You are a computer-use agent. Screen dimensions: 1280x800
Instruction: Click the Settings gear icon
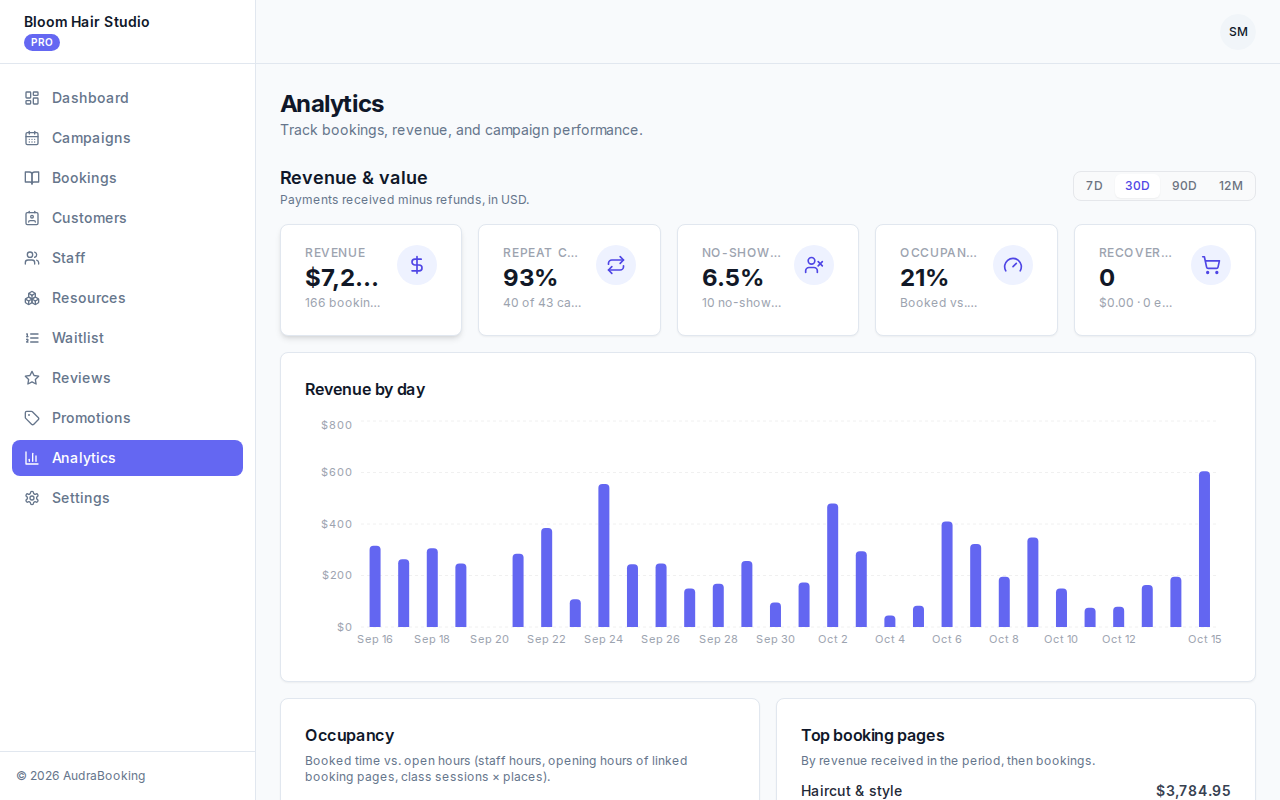click(x=32, y=498)
